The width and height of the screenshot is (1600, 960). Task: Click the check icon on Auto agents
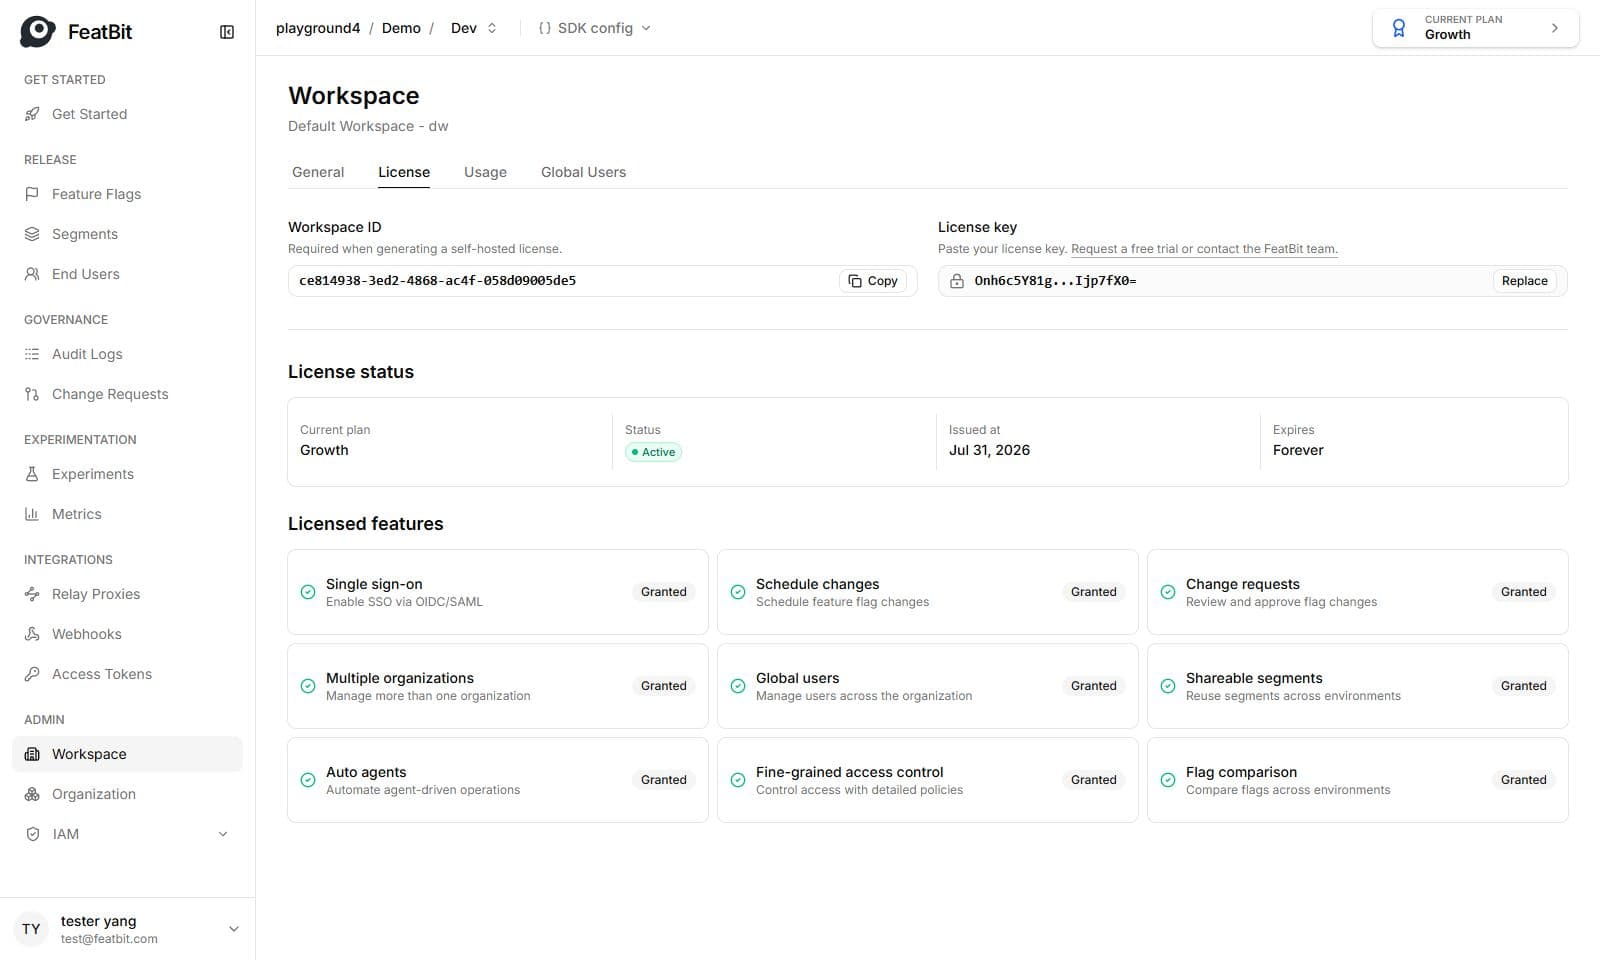pos(308,780)
